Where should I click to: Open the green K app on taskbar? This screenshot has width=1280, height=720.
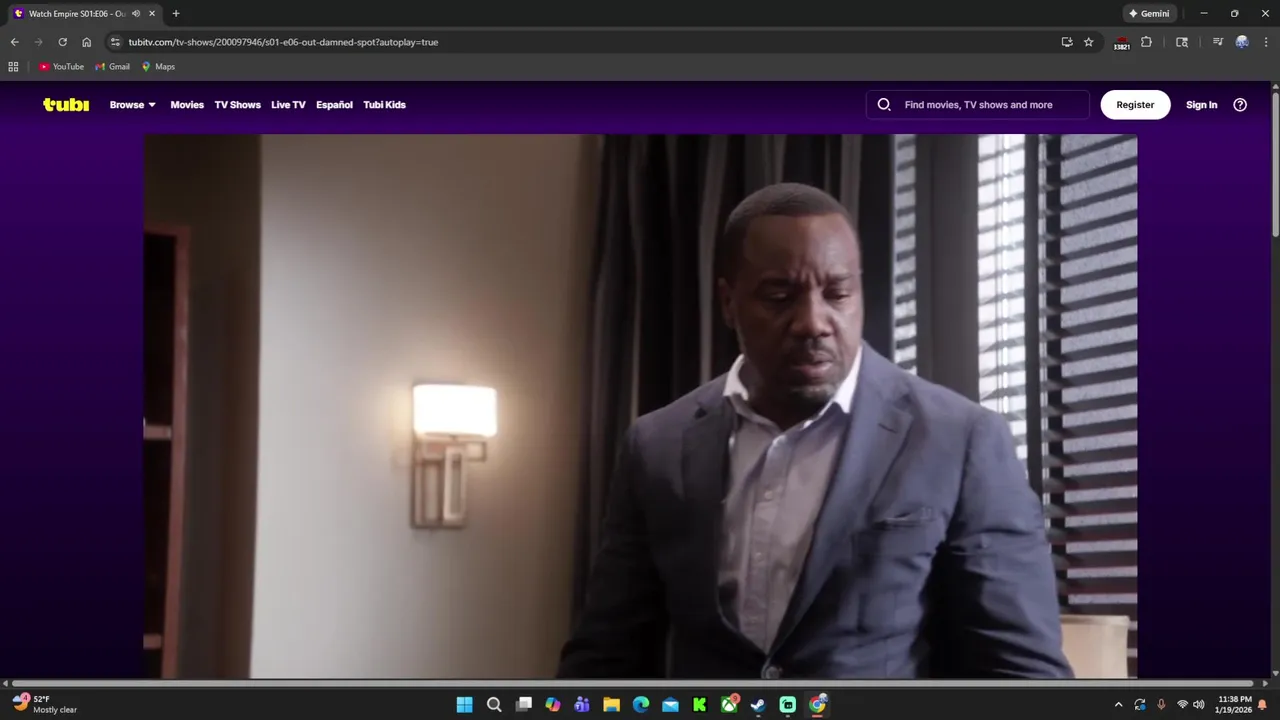tap(700, 705)
